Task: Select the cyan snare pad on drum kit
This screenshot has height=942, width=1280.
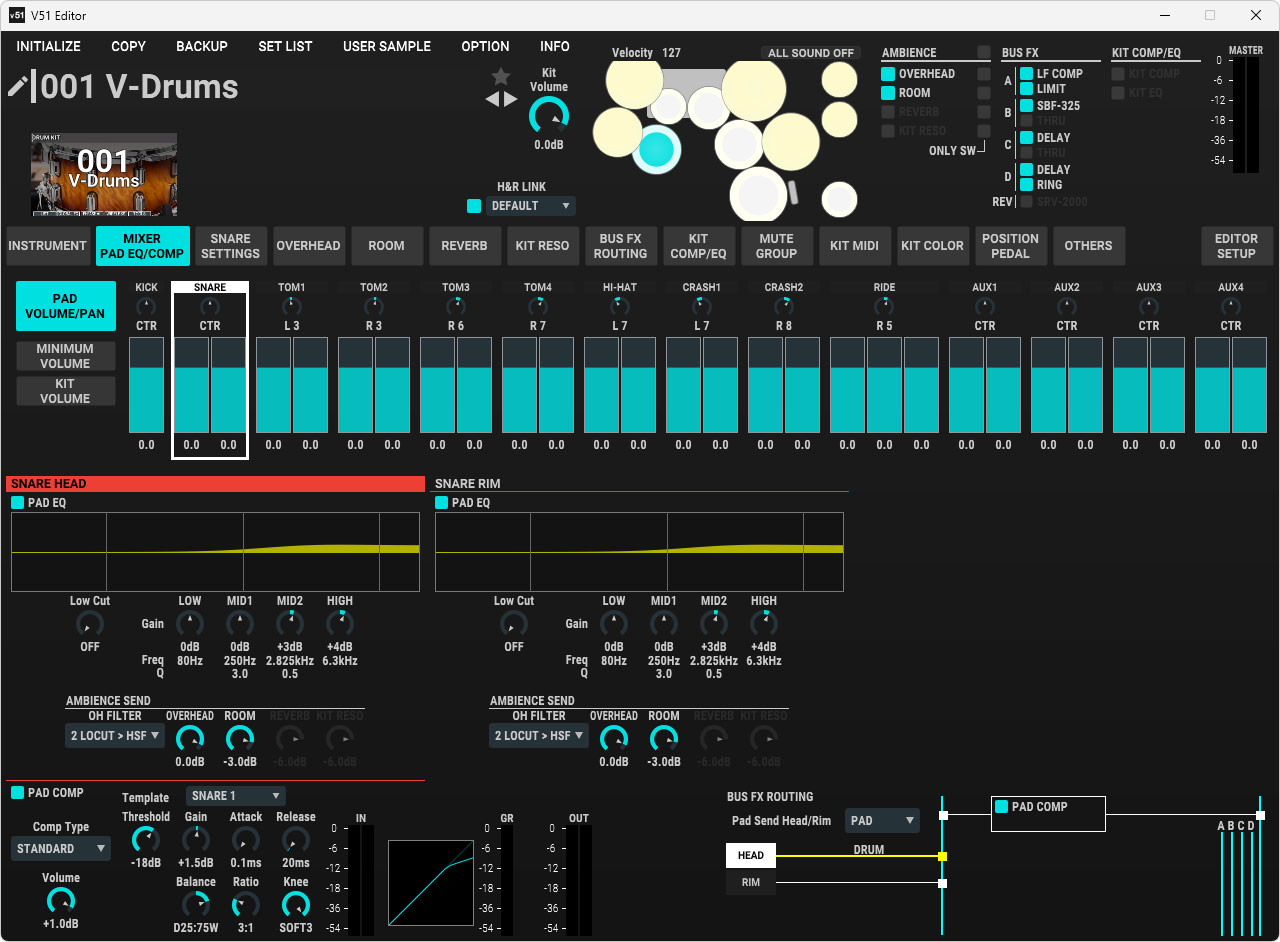Action: coord(657,149)
